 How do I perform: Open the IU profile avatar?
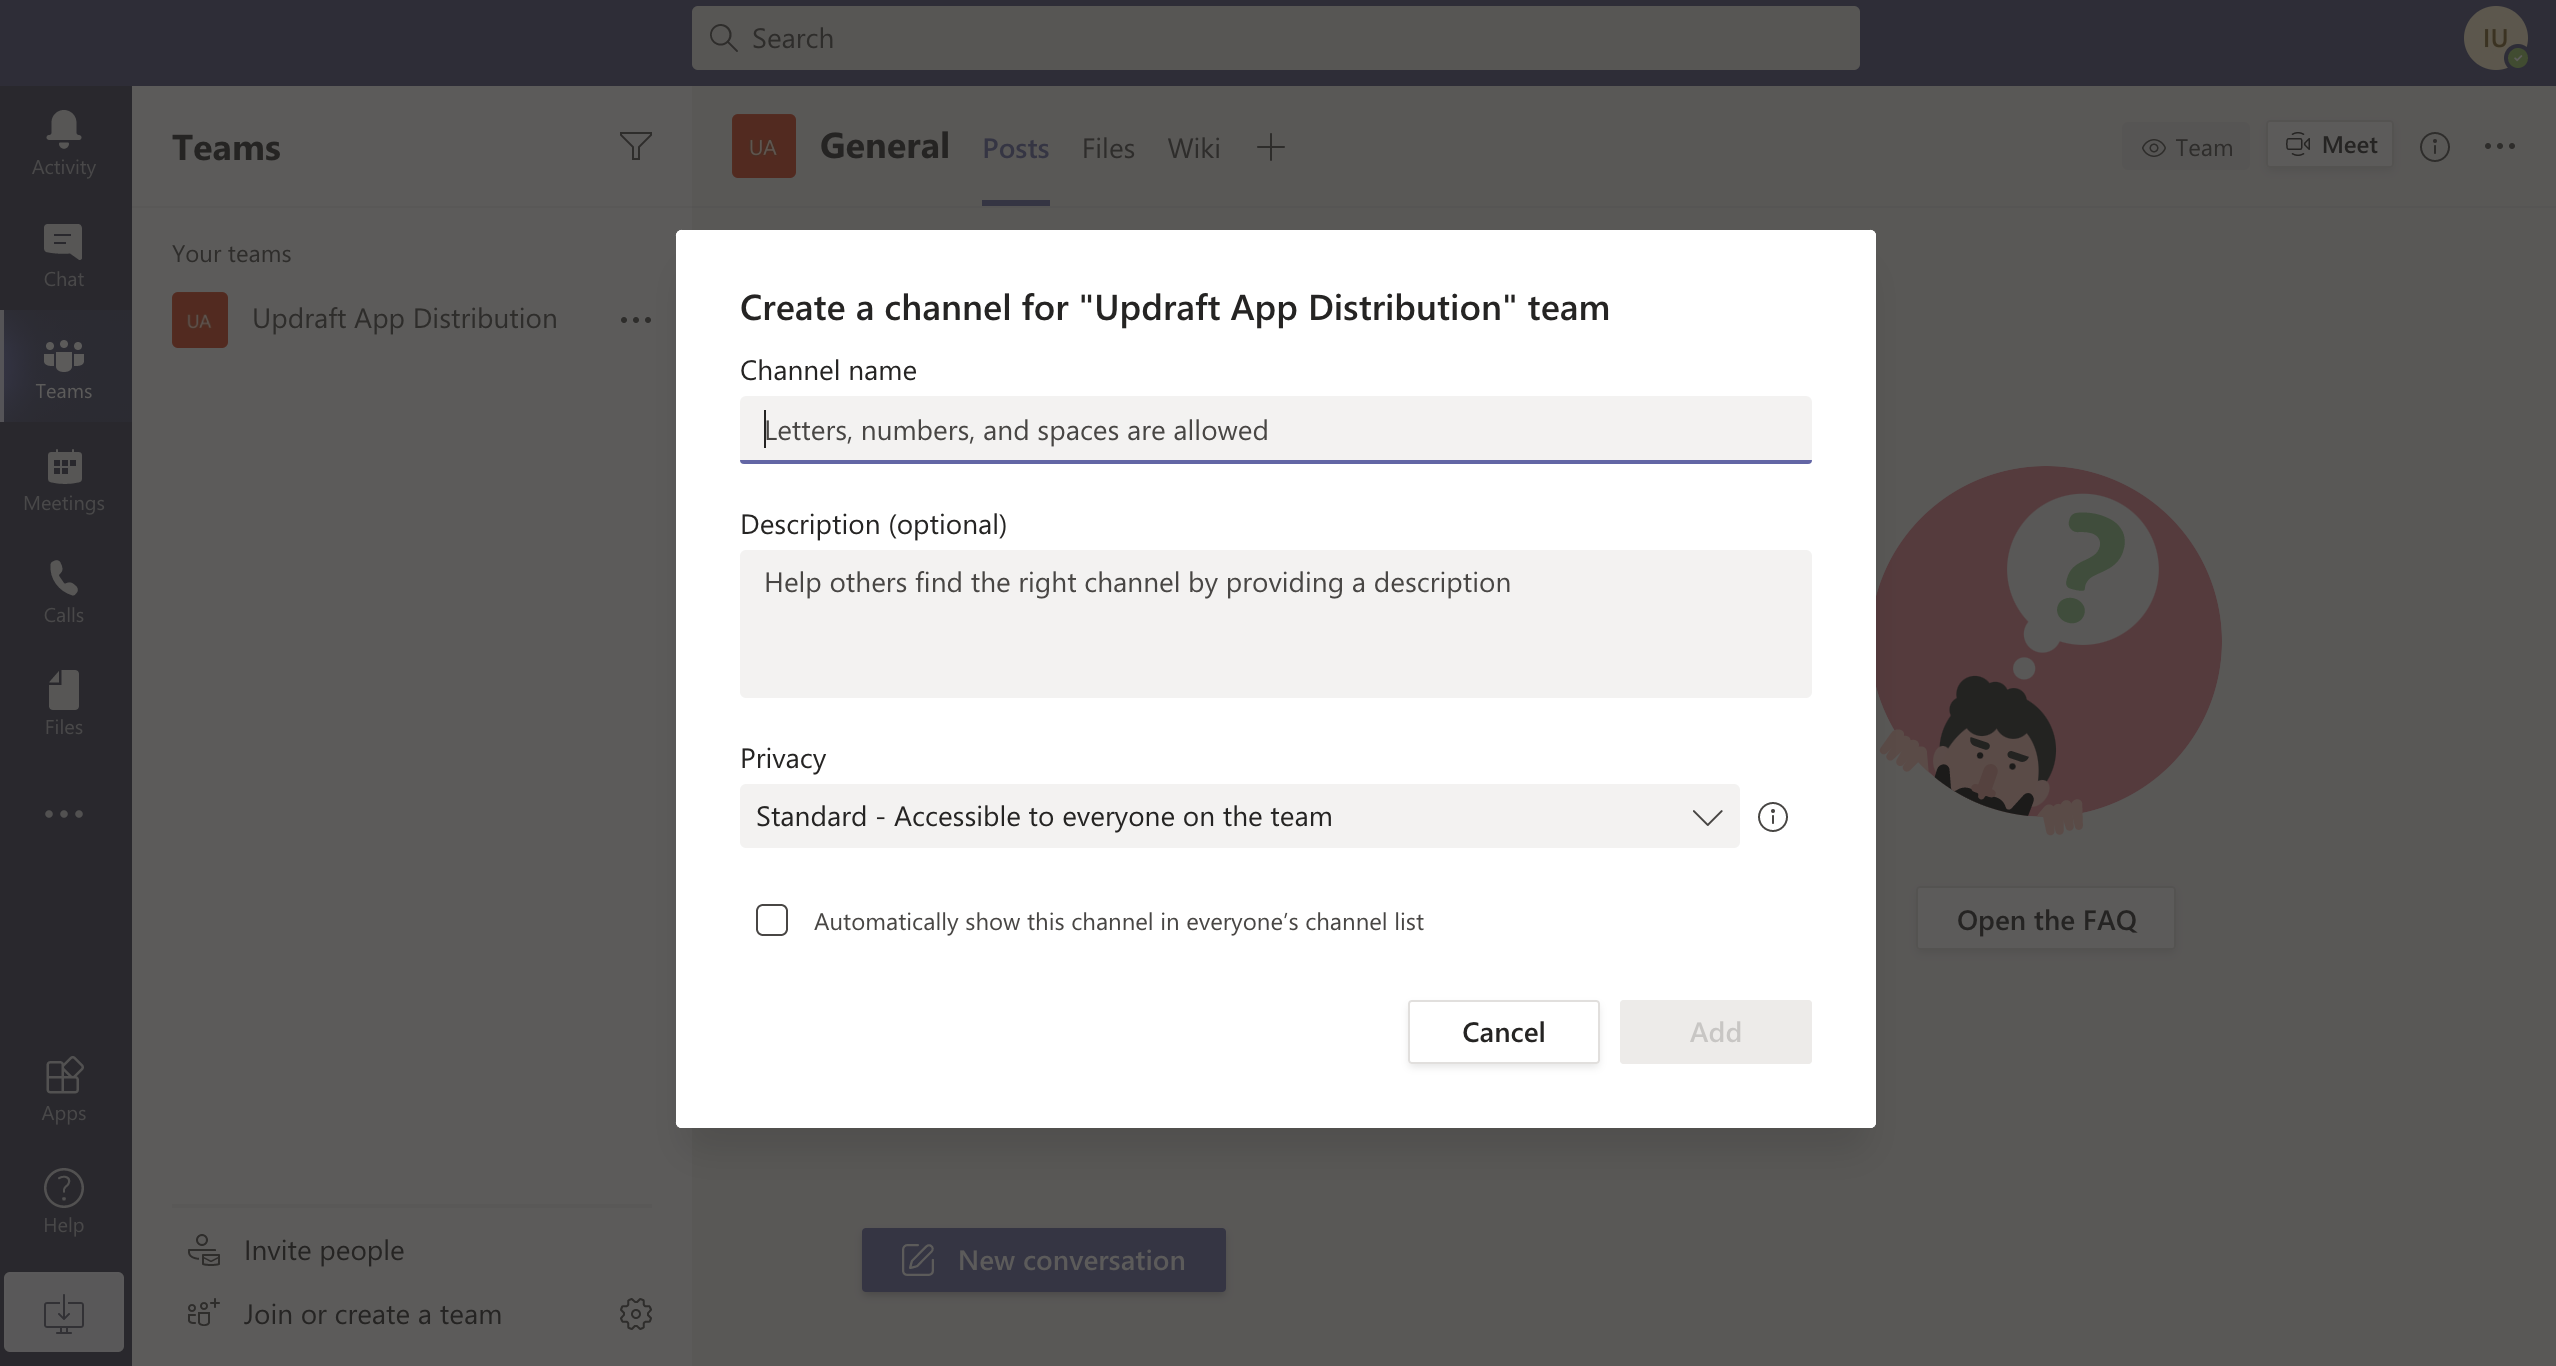2495,38
